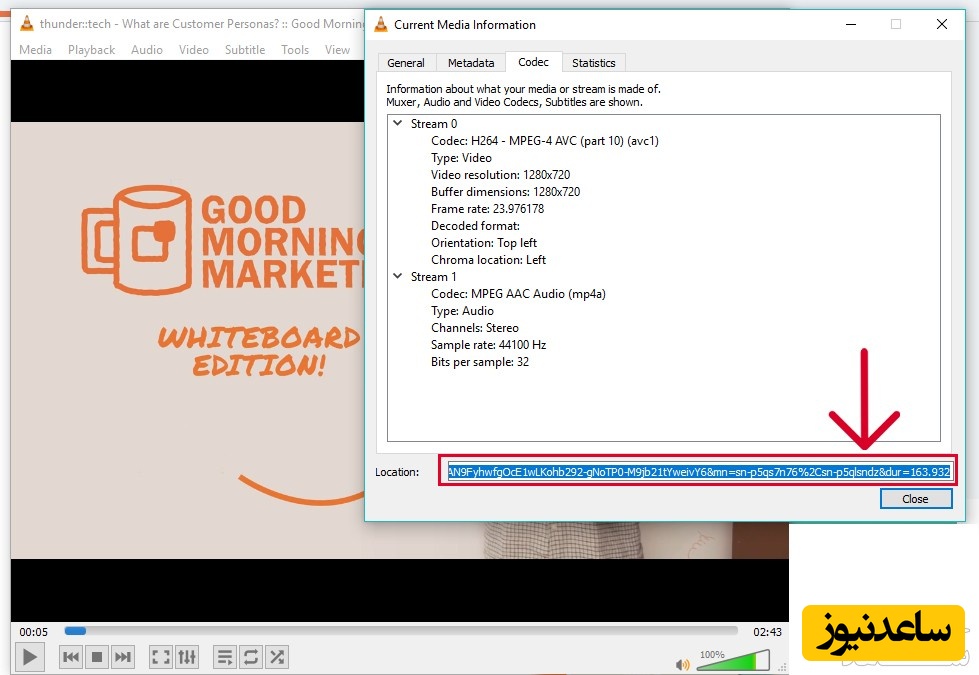Toggle loop repeat mode
Screen dimensions: 979x675
click(x=251, y=657)
